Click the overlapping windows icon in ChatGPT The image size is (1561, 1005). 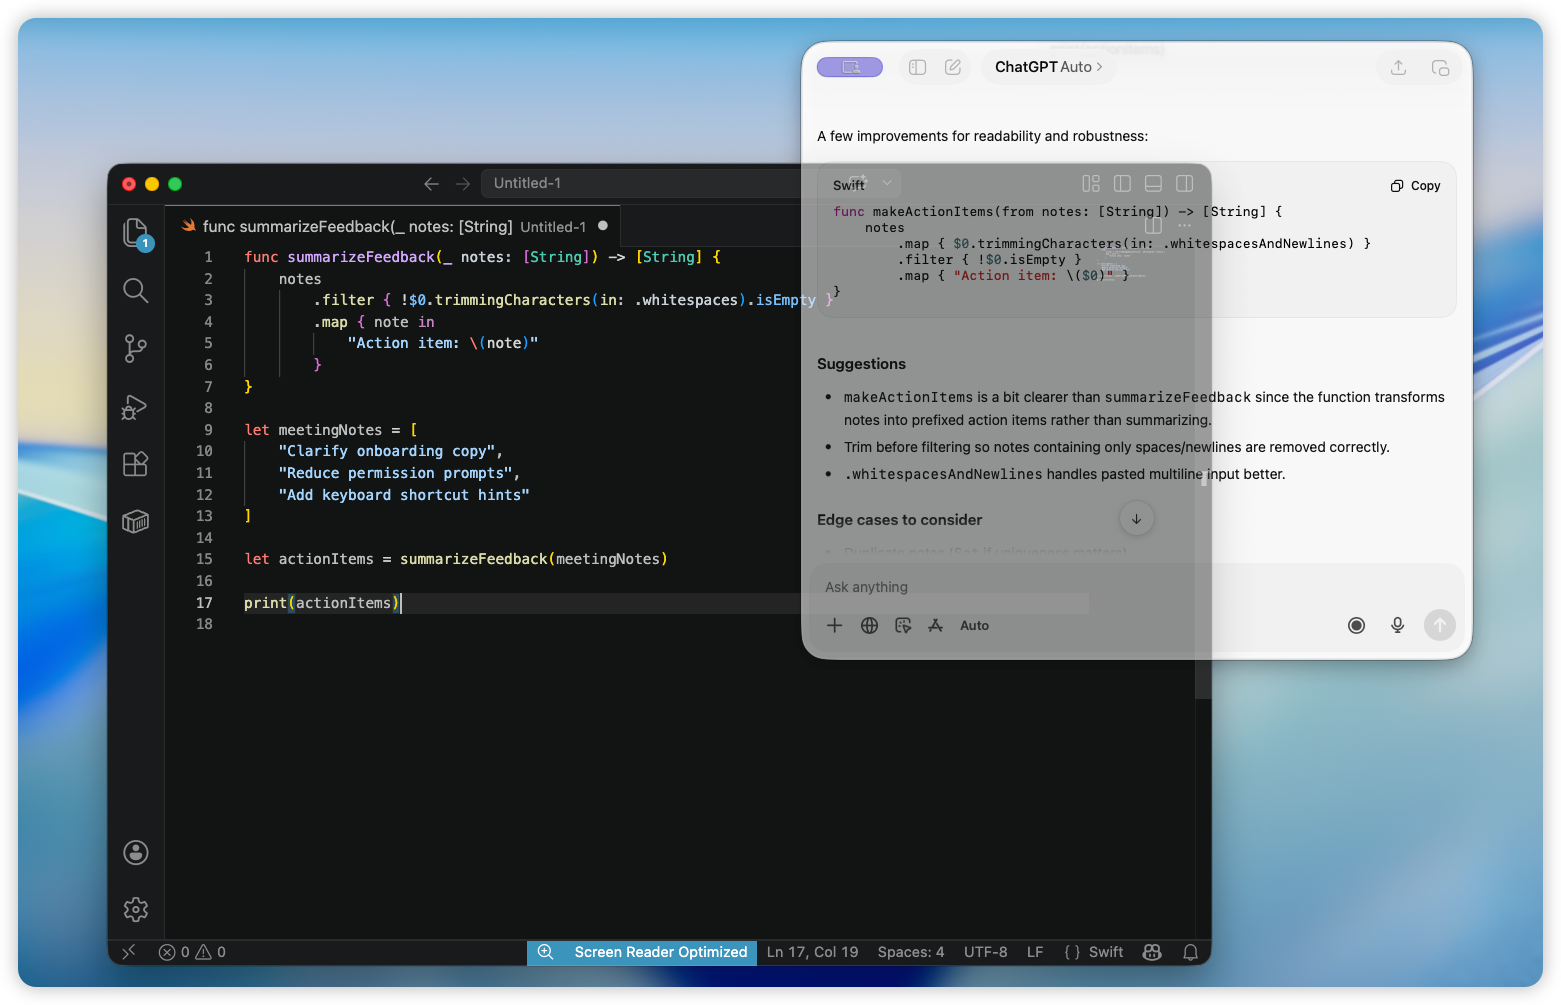(x=1440, y=67)
